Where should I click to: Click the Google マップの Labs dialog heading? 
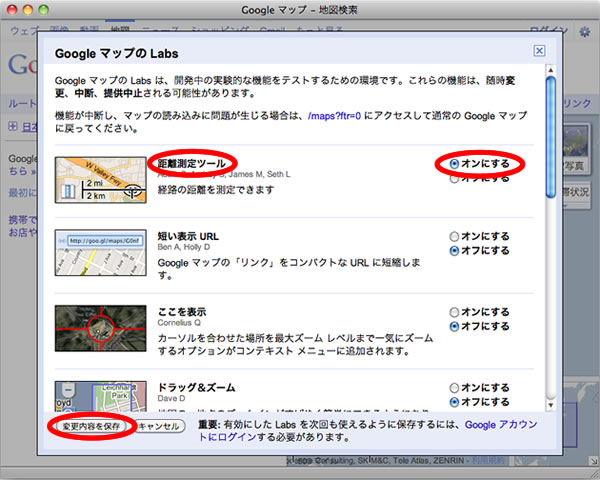pyautogui.click(x=116, y=54)
